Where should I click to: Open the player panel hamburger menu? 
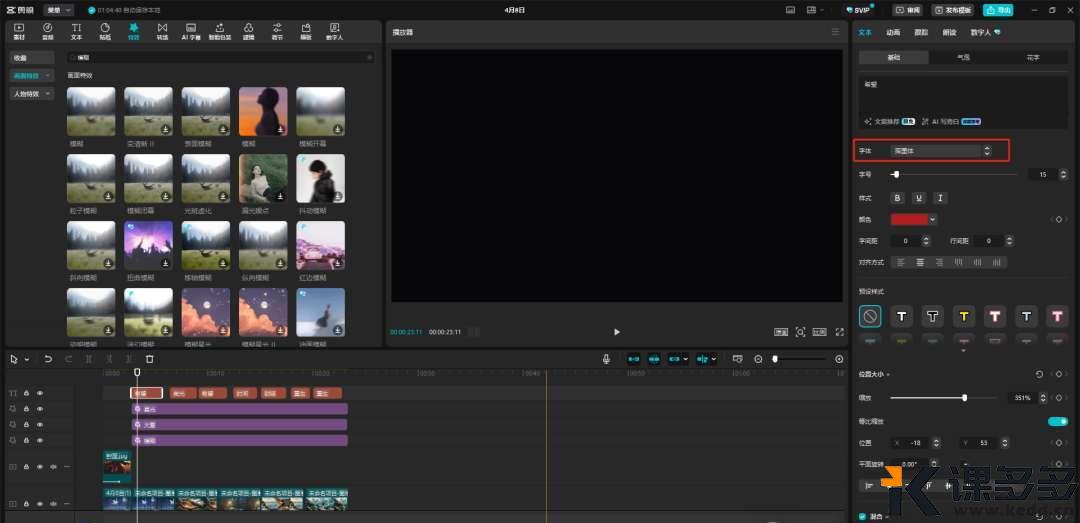(x=835, y=32)
